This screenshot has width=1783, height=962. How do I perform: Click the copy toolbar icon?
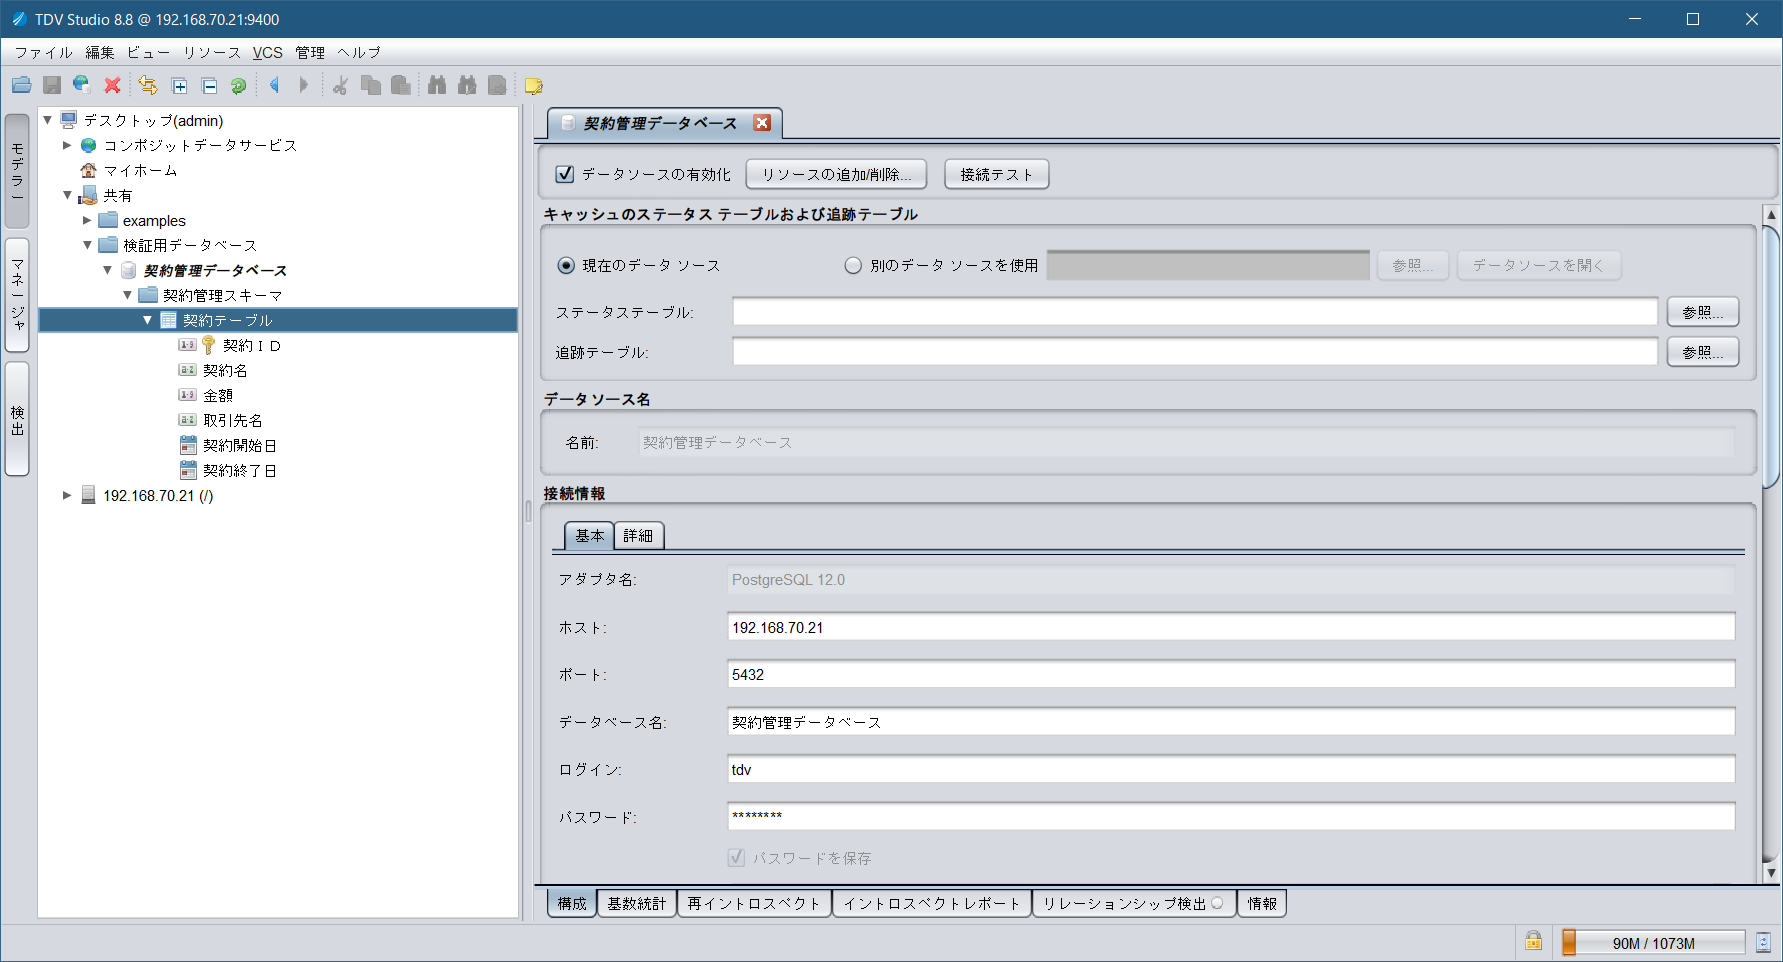(x=370, y=86)
